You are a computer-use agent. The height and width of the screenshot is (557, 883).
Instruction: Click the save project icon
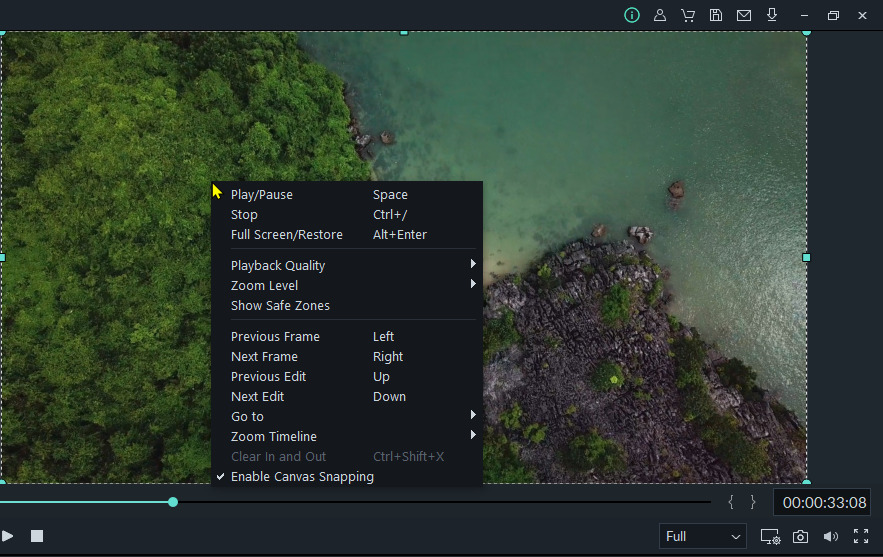716,15
